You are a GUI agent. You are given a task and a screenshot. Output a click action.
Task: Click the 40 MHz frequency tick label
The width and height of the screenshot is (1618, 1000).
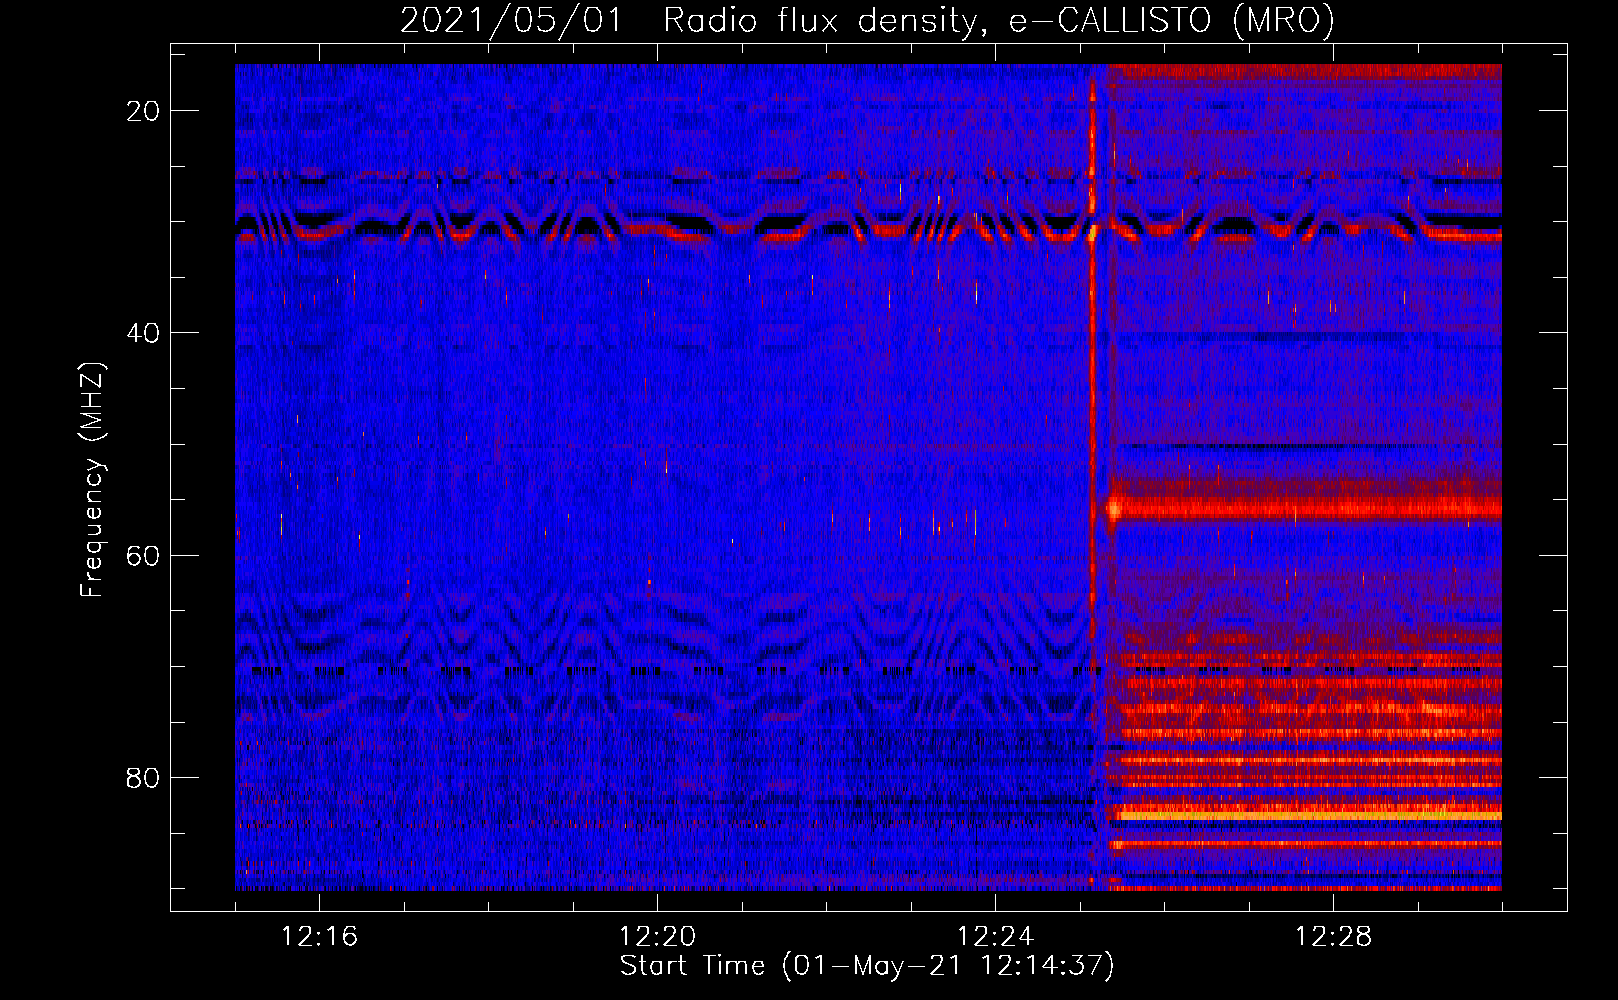coord(143,333)
